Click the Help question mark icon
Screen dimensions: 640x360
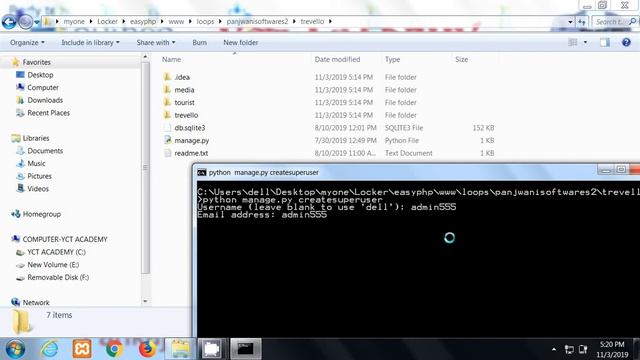click(x=626, y=42)
